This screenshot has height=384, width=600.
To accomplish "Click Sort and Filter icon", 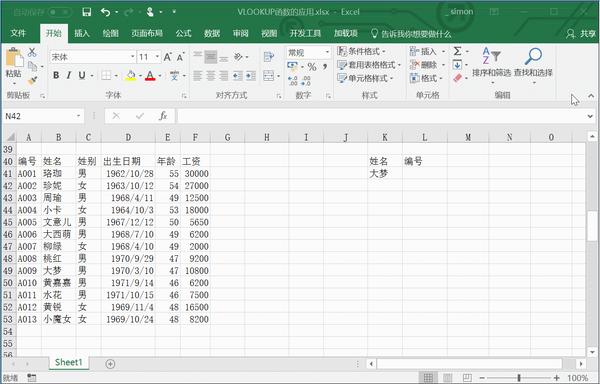I will coord(491,56).
